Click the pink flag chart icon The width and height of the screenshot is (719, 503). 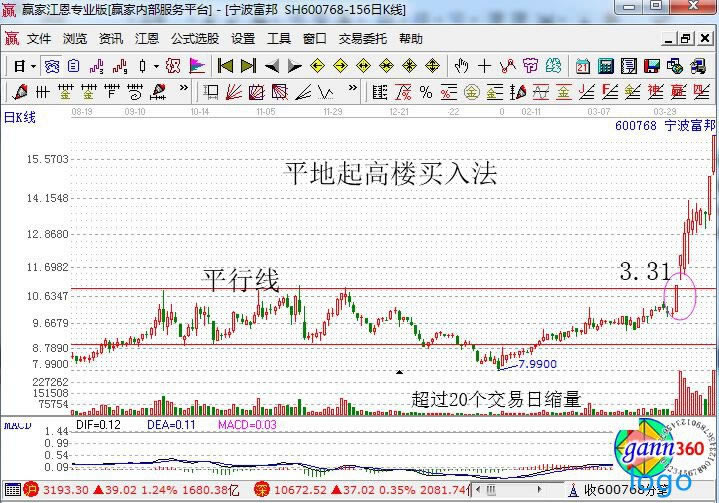(x=197, y=66)
